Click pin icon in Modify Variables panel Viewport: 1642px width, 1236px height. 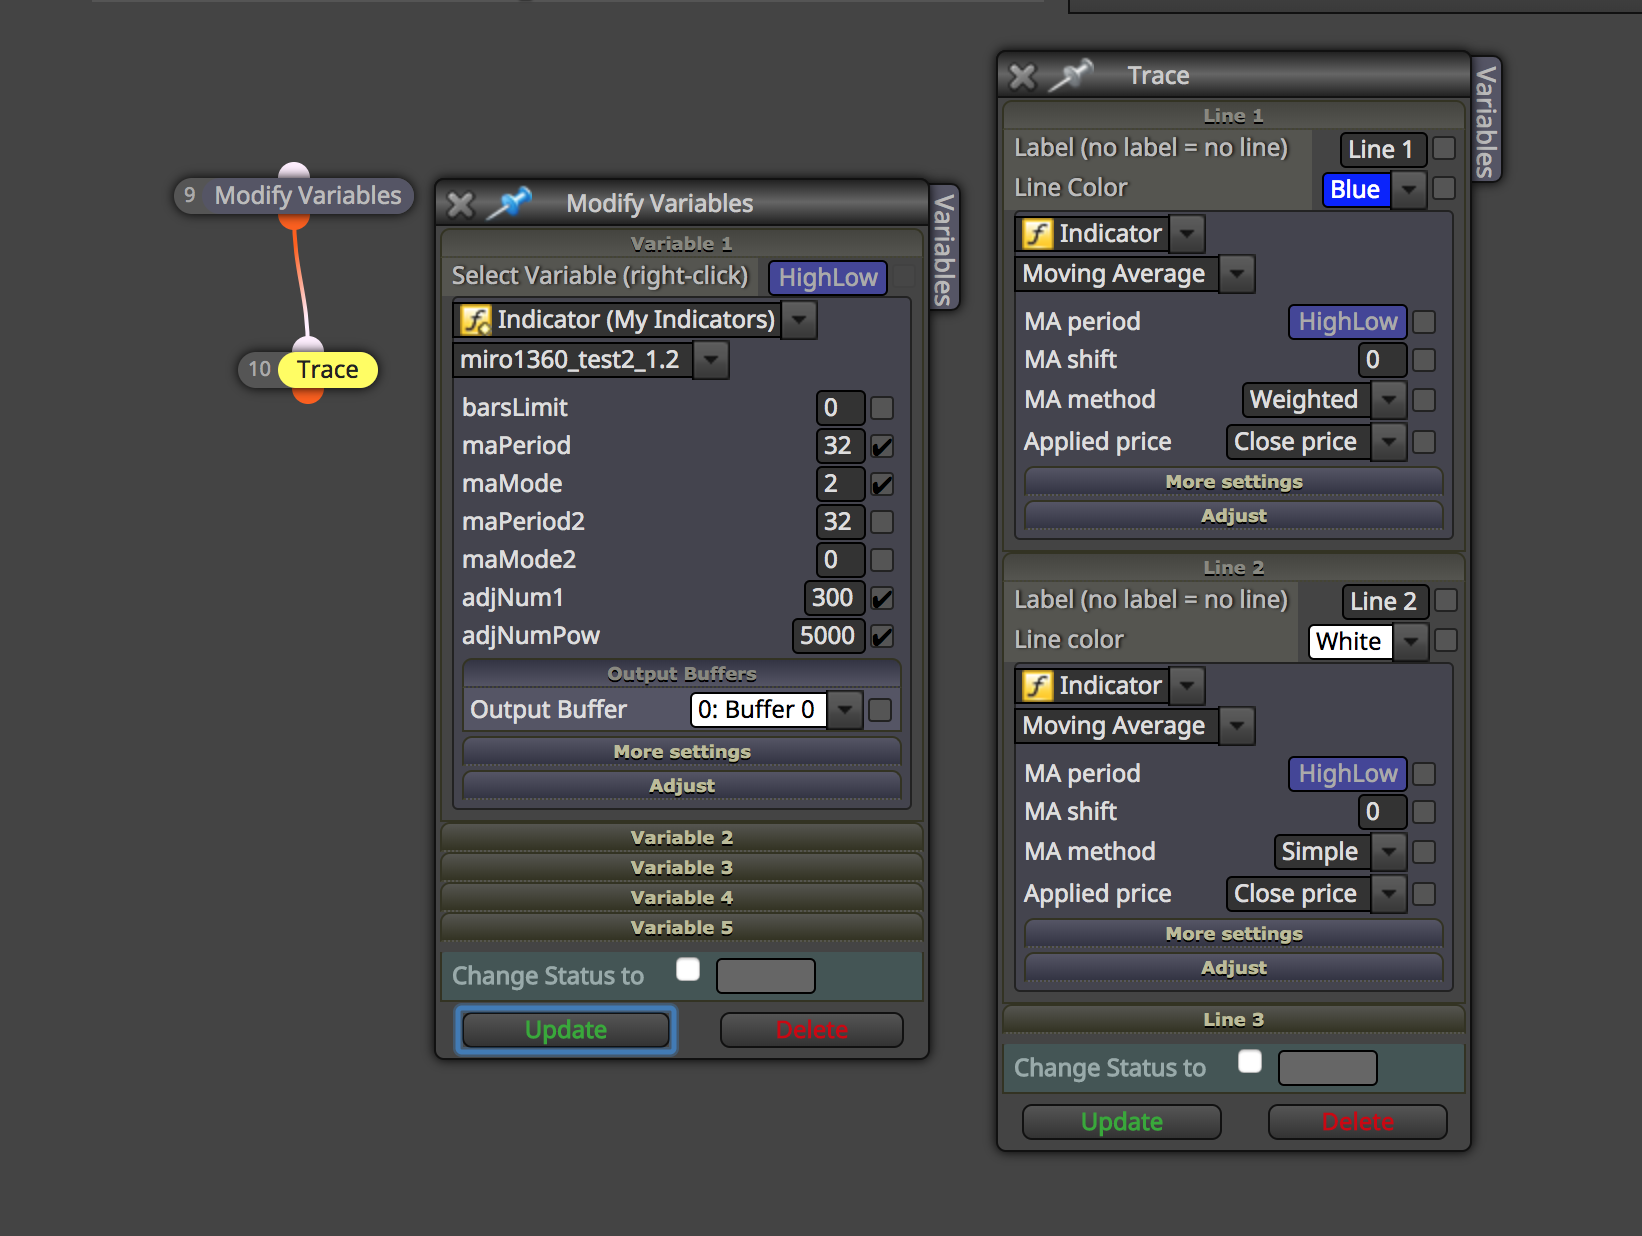pyautogui.click(x=510, y=203)
